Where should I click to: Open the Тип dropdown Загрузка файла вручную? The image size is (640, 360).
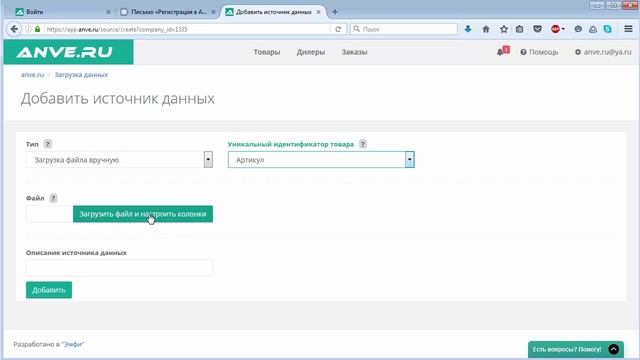(119, 160)
